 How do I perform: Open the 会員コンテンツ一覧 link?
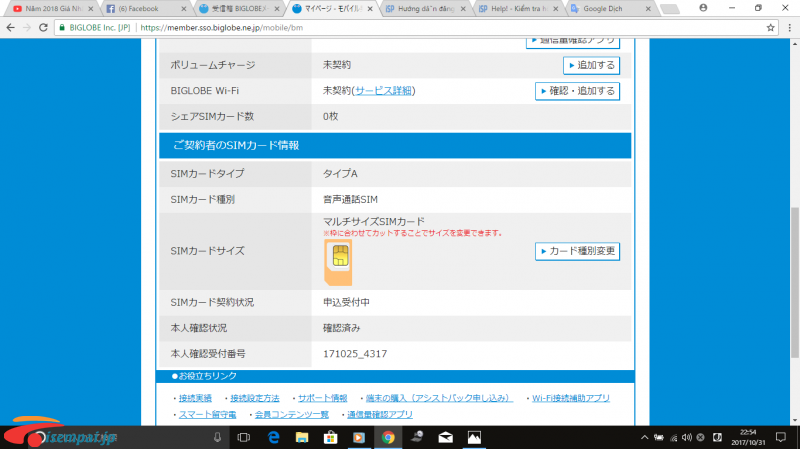click(x=292, y=414)
